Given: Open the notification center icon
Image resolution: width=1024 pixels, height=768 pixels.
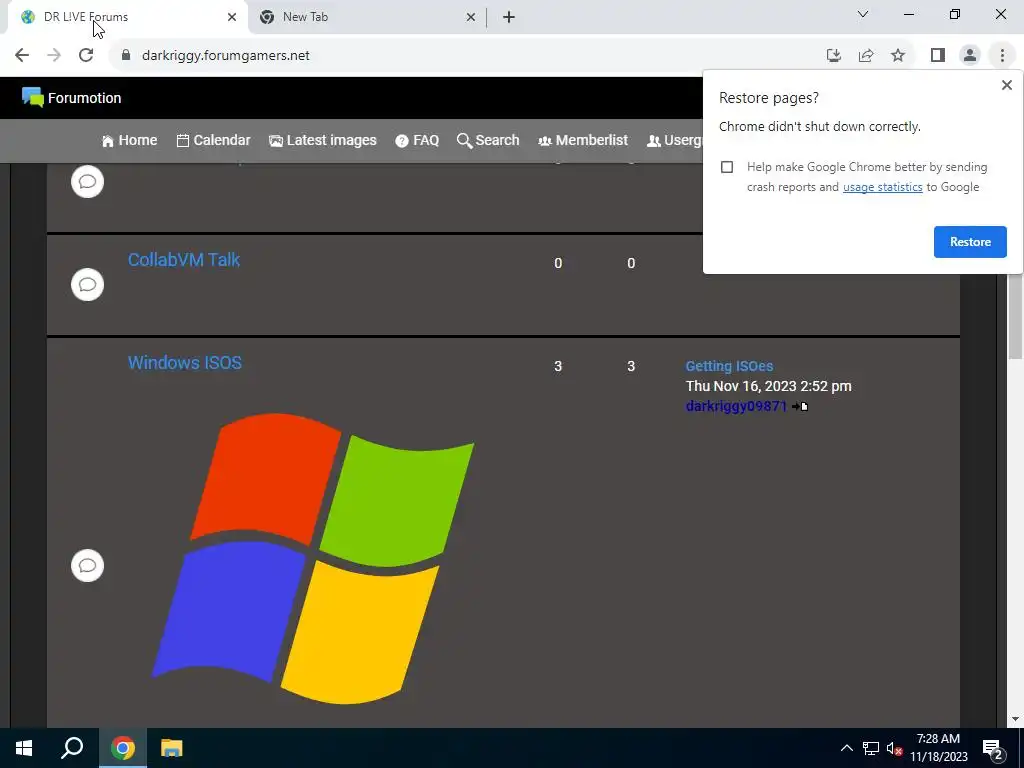Looking at the screenshot, I should pos(993,748).
